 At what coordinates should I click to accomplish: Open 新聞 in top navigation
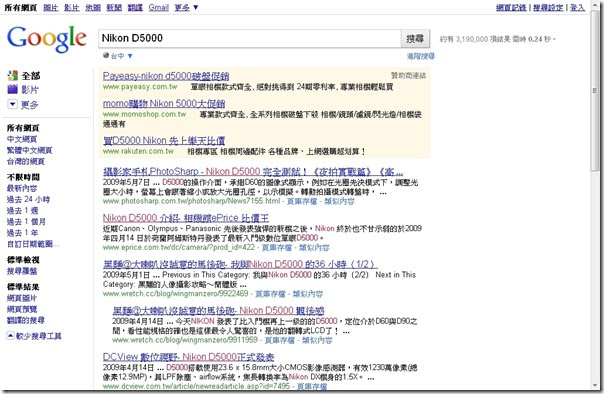click(x=114, y=7)
